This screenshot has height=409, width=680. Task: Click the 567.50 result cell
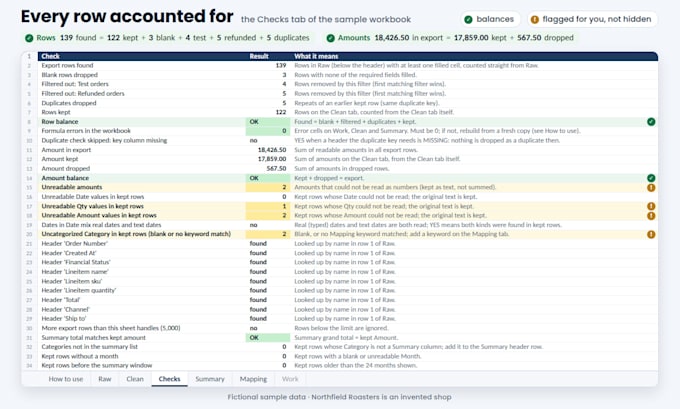coord(268,169)
